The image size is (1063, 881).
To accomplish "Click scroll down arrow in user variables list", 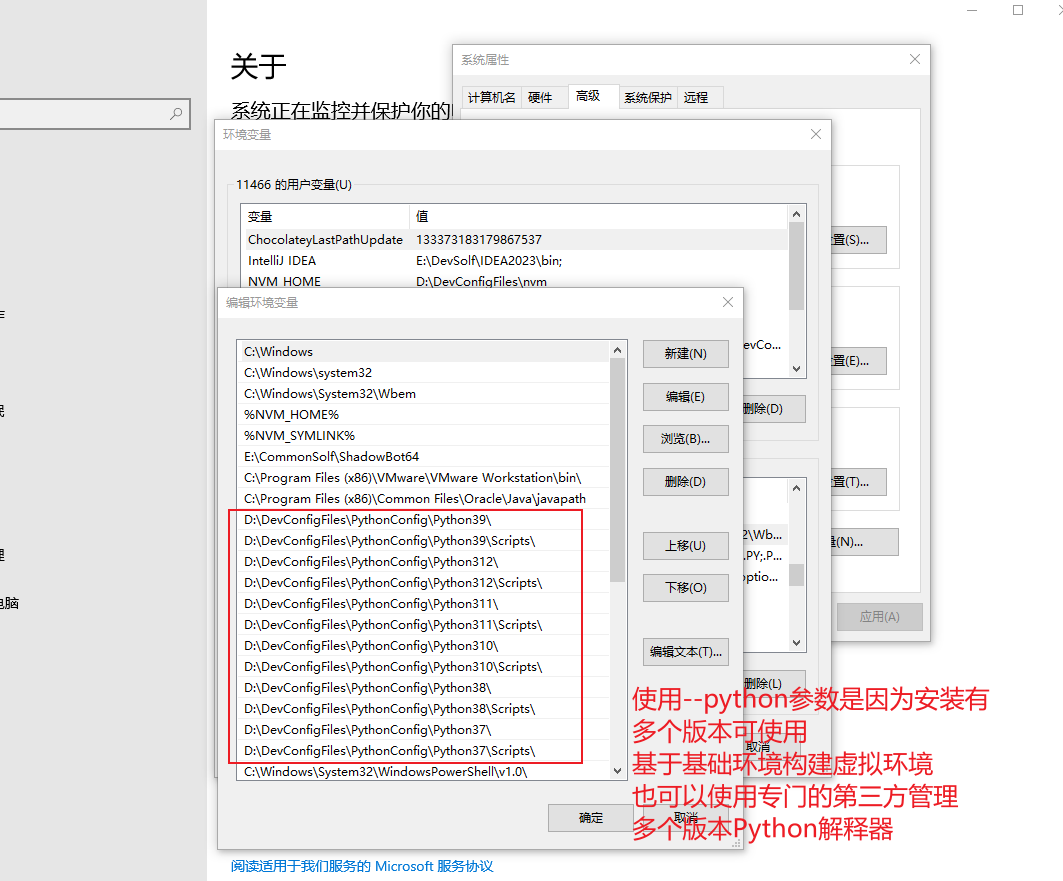I will point(797,369).
